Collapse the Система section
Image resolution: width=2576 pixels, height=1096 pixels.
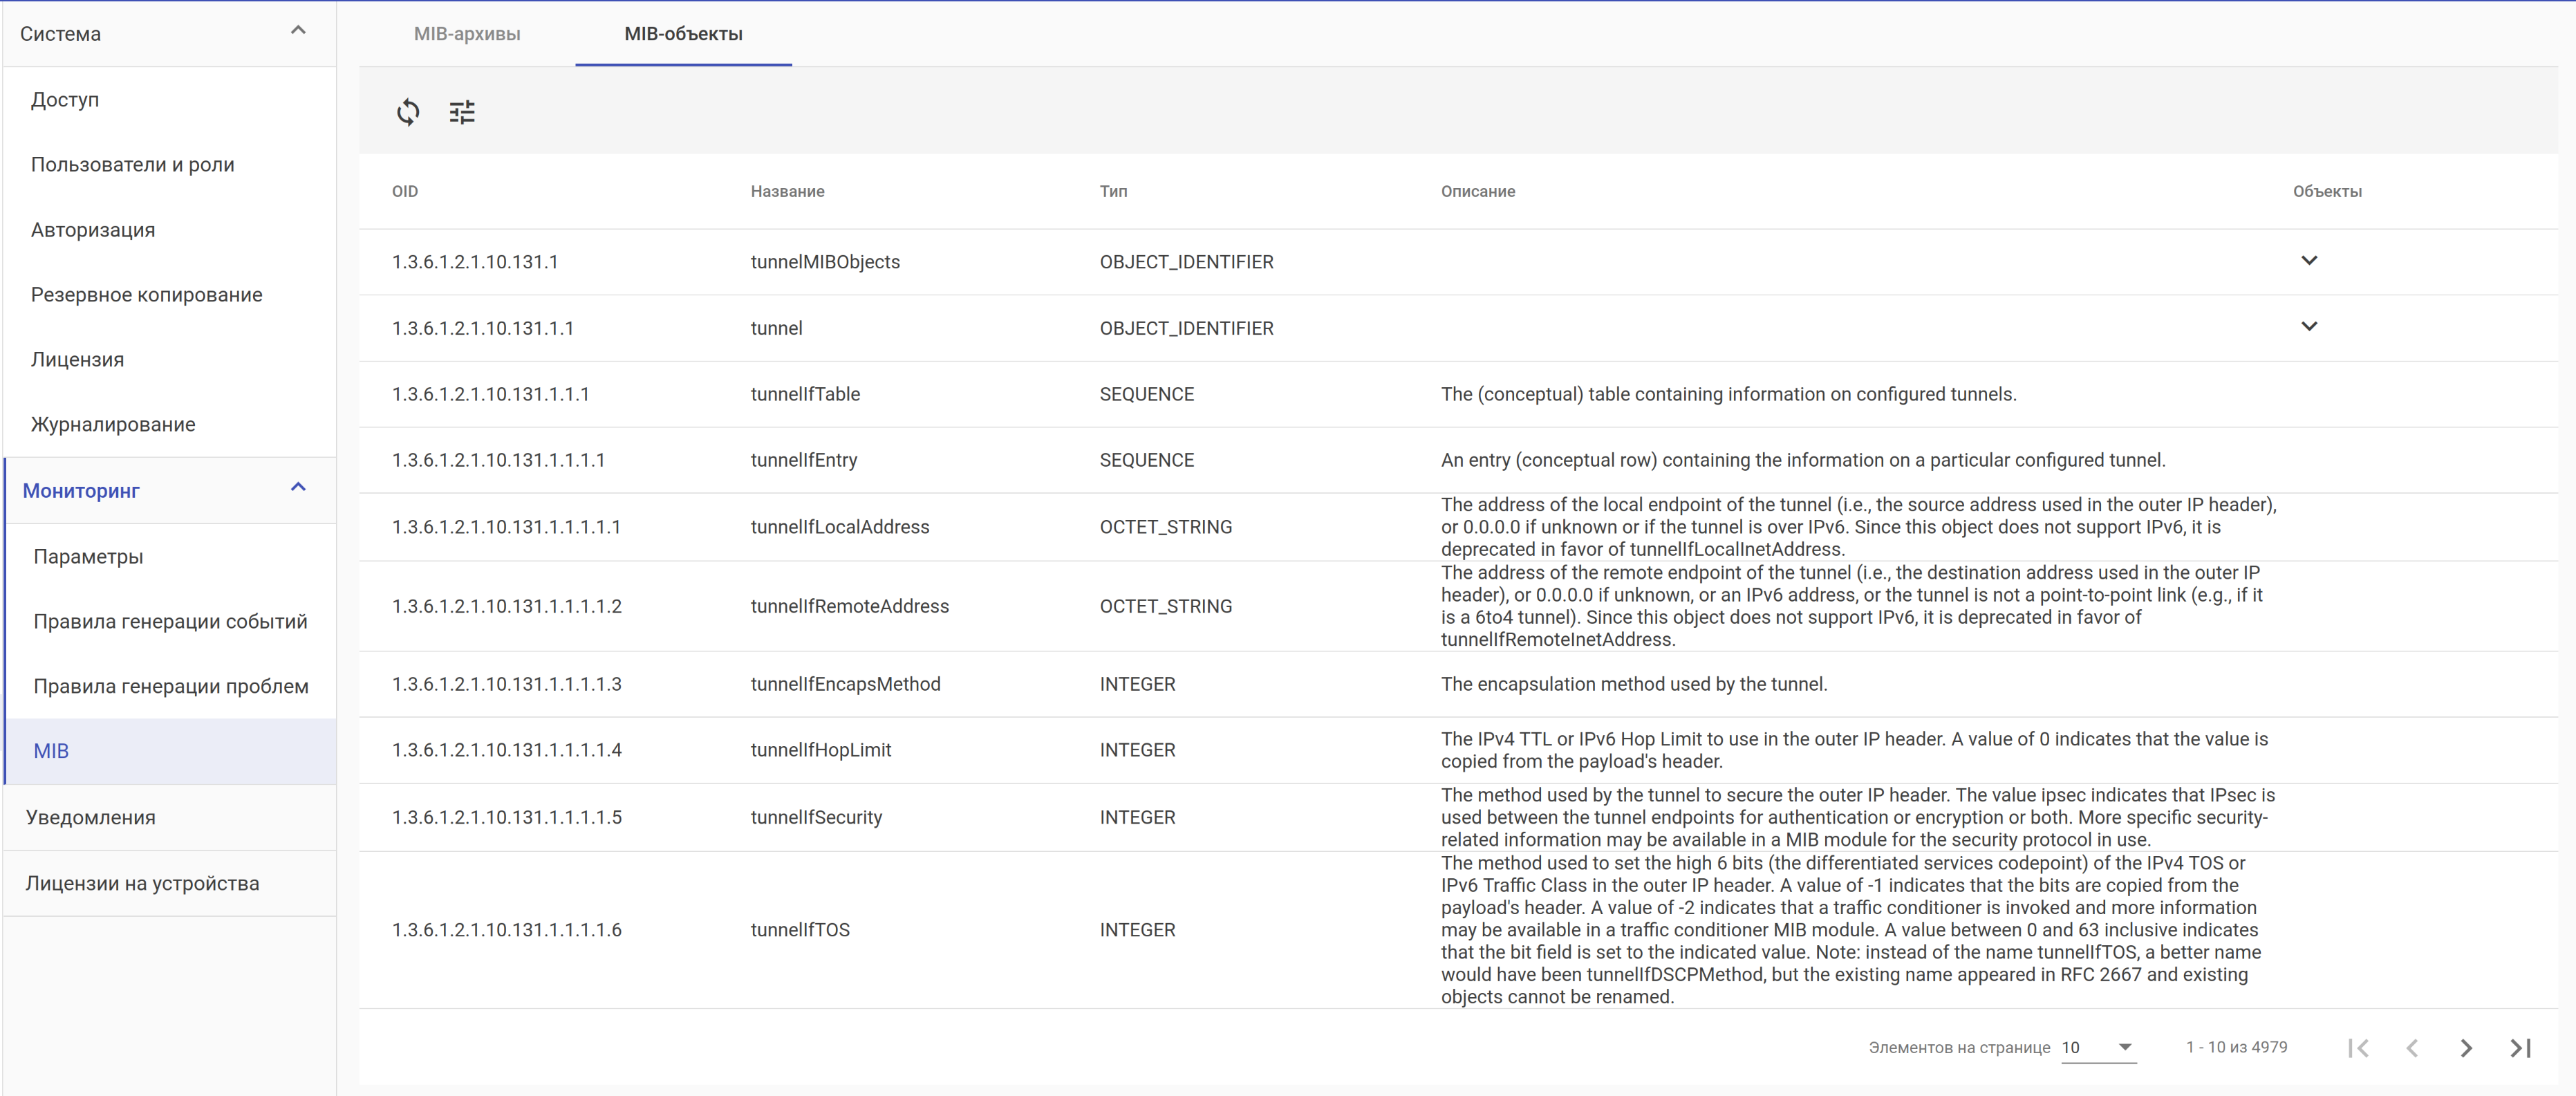pos(298,31)
